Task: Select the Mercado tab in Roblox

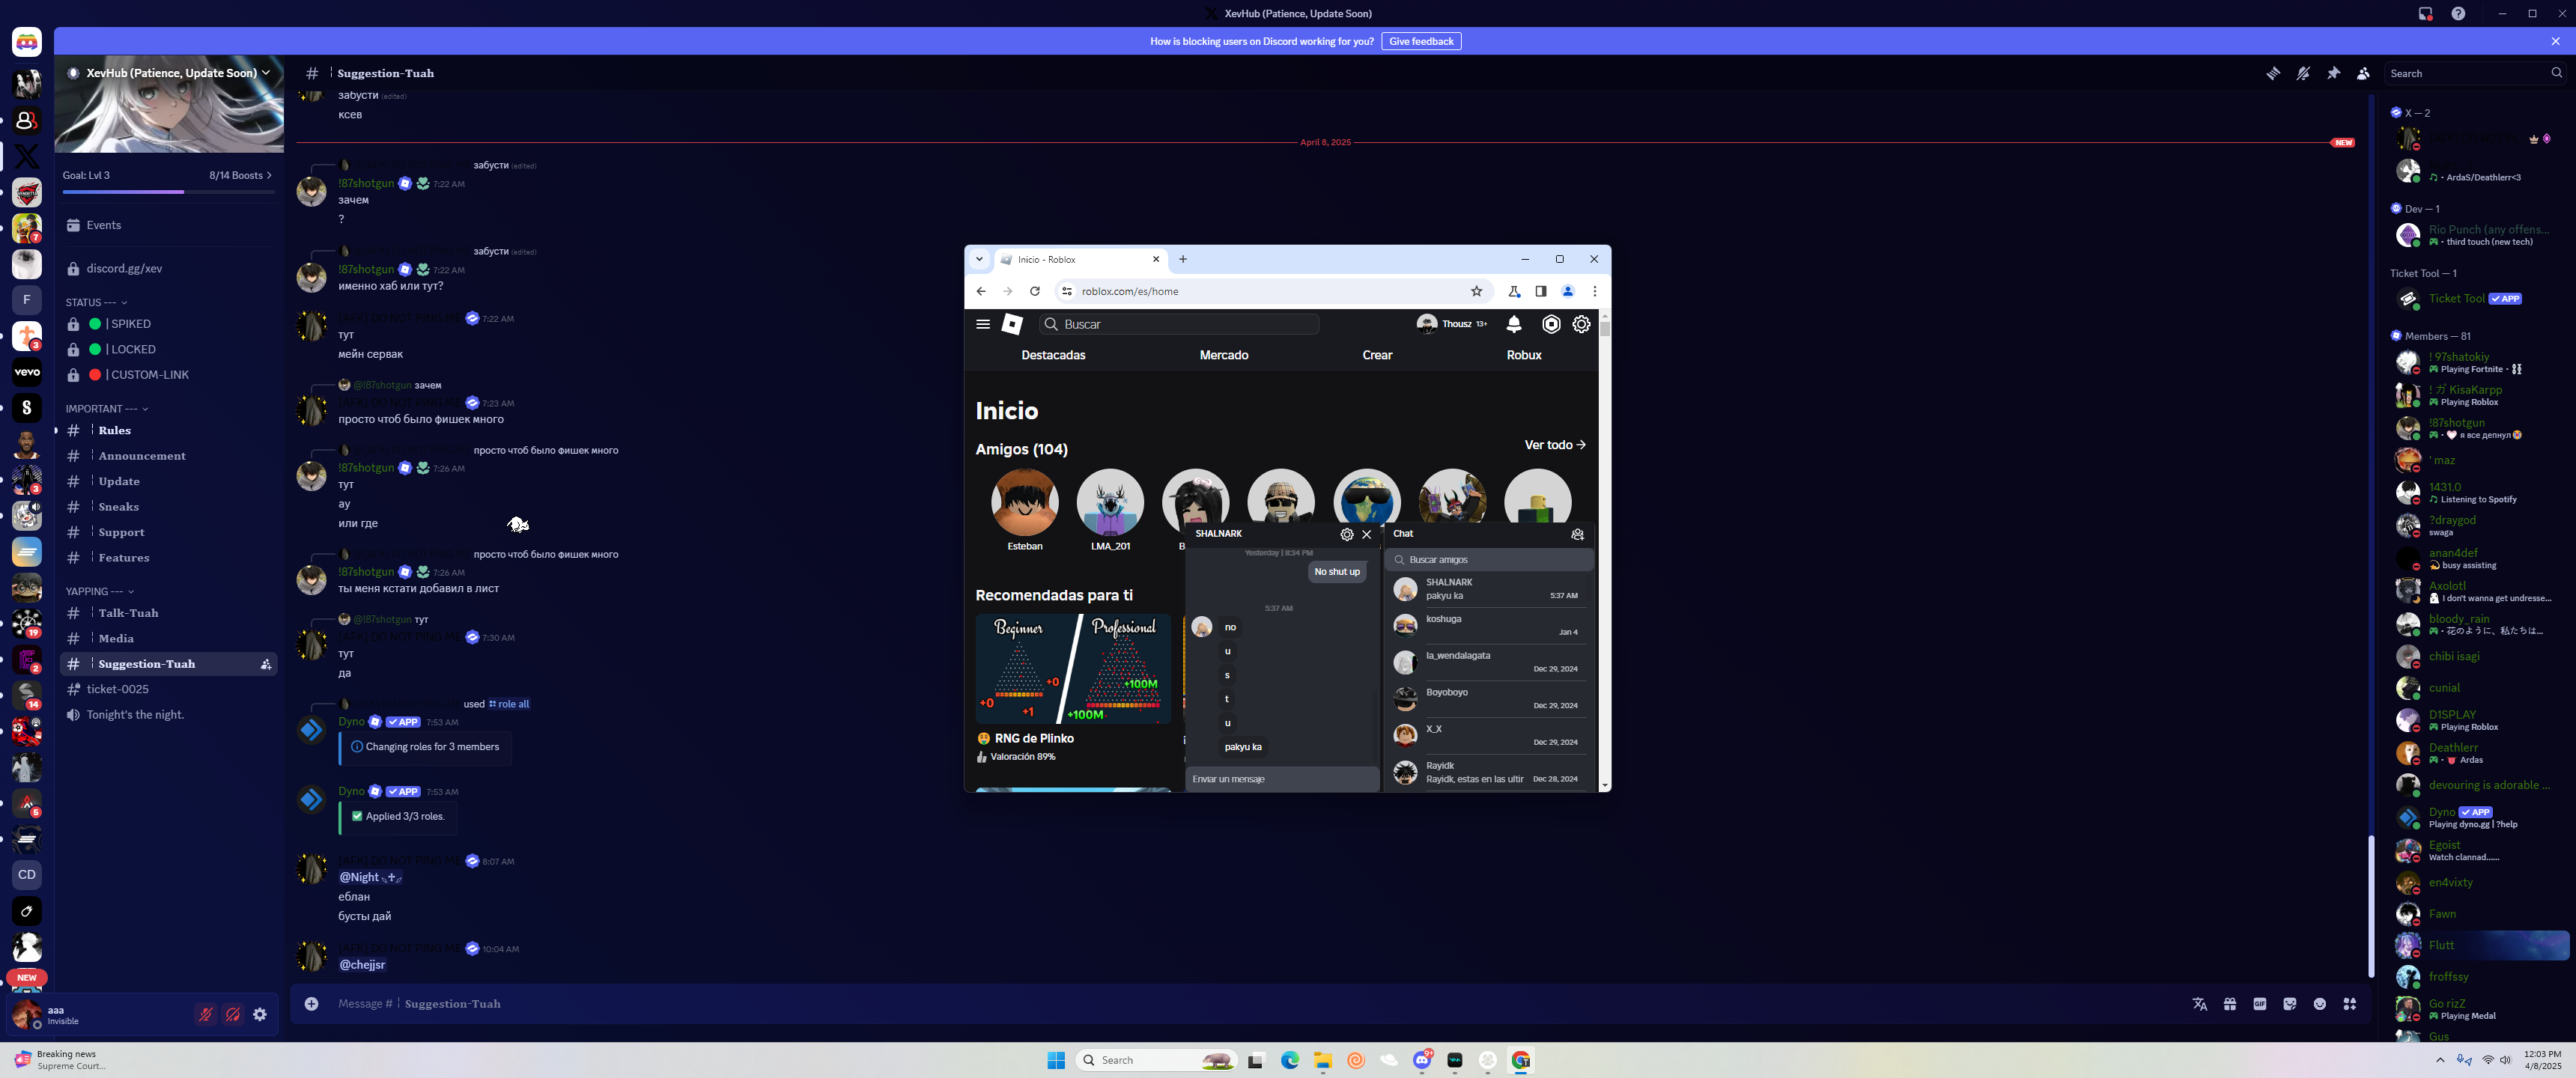Action: click(1224, 355)
